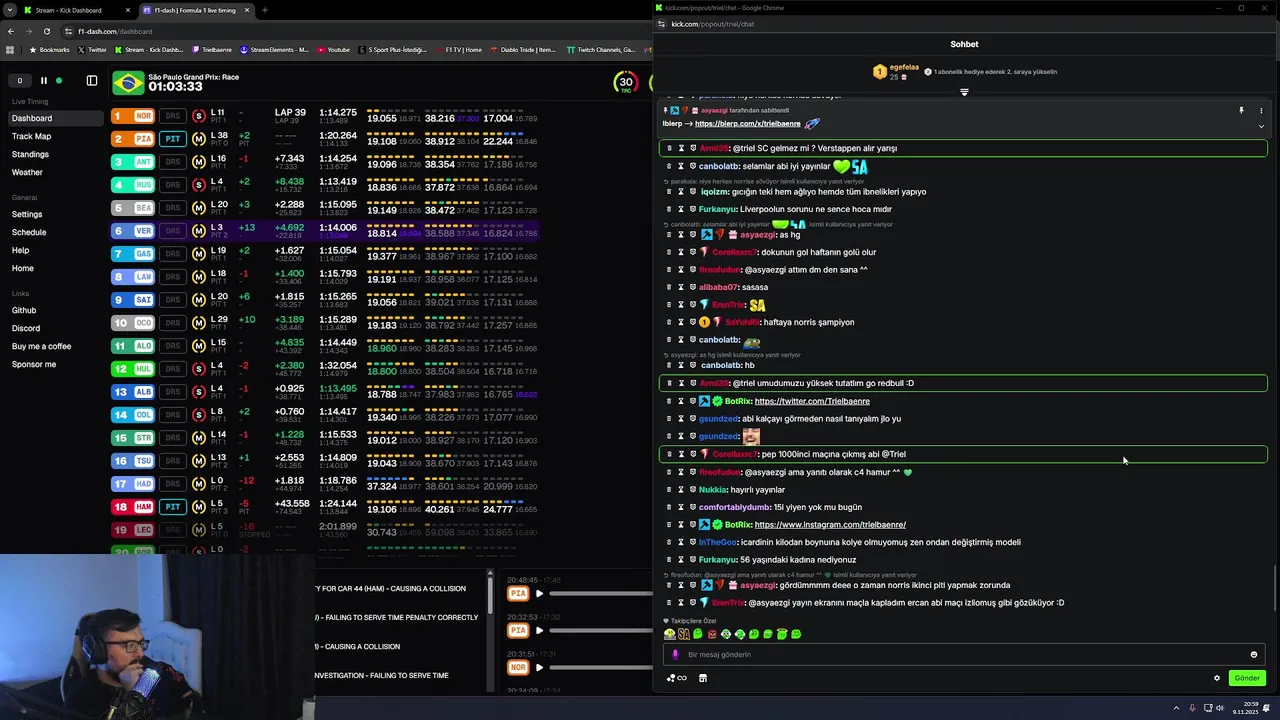Image resolution: width=1280 pixels, height=720 pixels.
Task: Click the track limits gauge showing 30
Action: click(626, 83)
